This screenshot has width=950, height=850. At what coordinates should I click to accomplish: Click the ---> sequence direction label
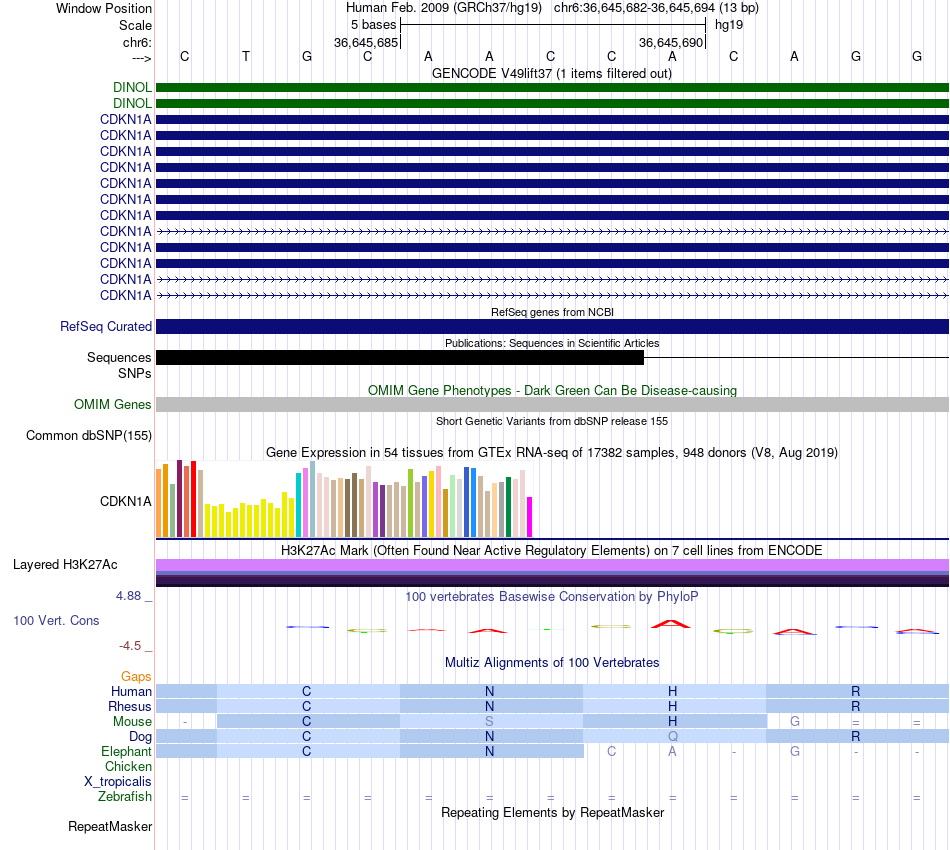pyautogui.click(x=141, y=58)
